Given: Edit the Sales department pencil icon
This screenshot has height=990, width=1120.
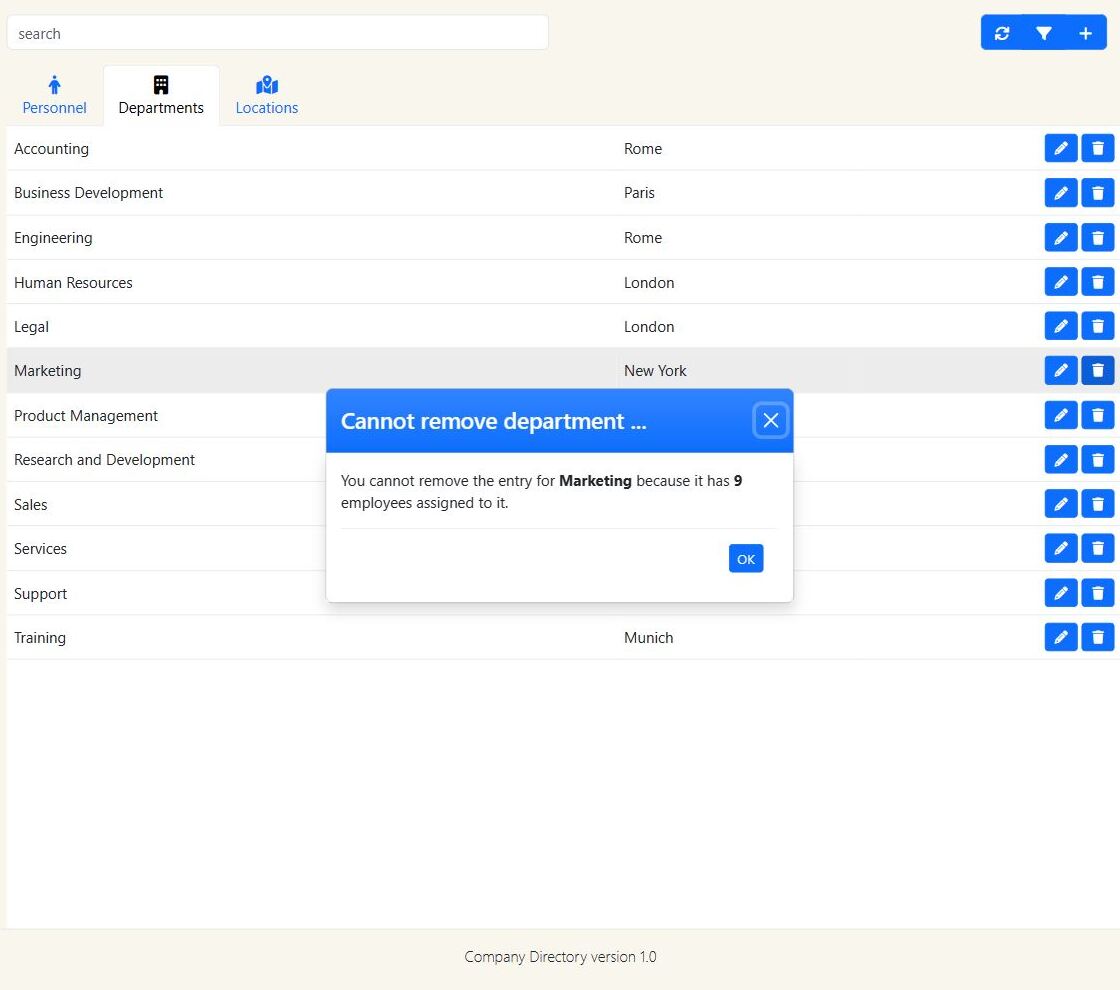Looking at the screenshot, I should 1061,504.
